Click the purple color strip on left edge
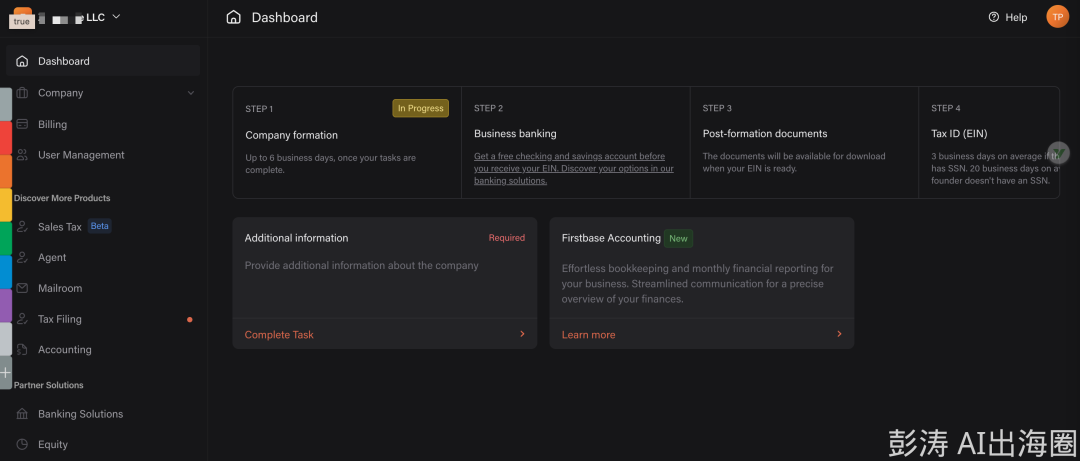The width and height of the screenshot is (1080, 461). (5, 305)
